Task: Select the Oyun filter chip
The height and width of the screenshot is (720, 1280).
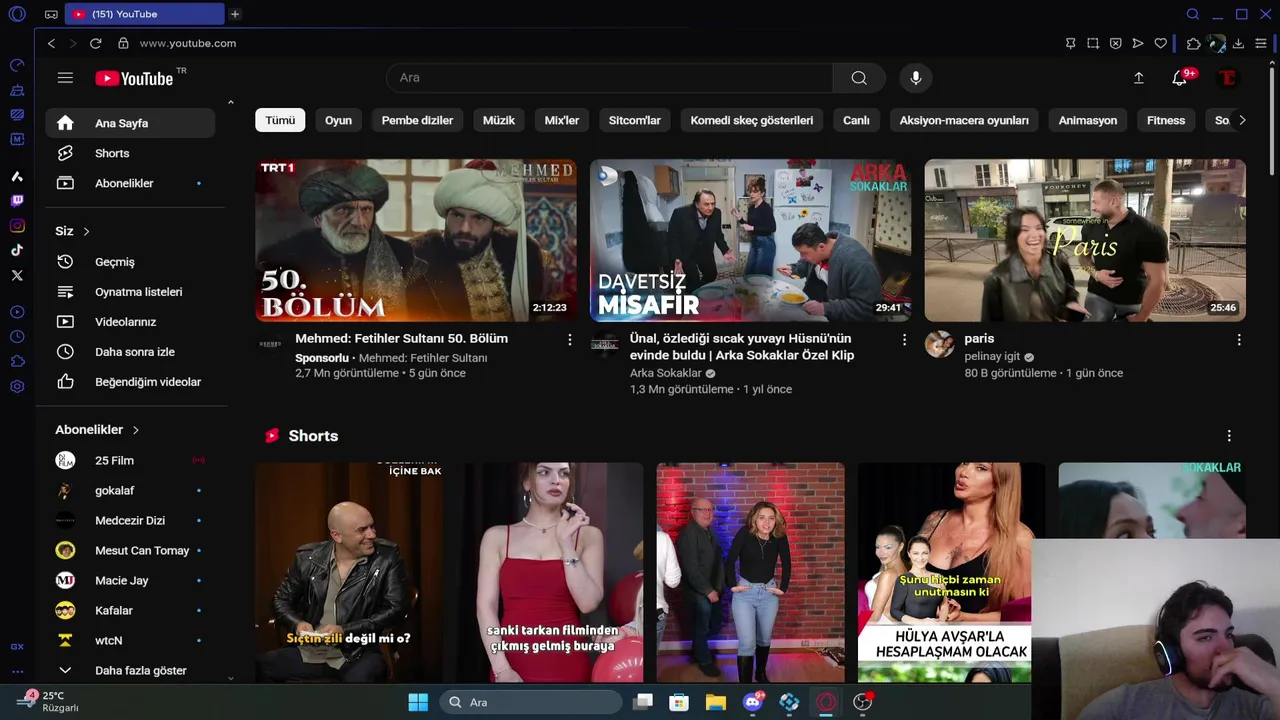Action: click(x=338, y=120)
